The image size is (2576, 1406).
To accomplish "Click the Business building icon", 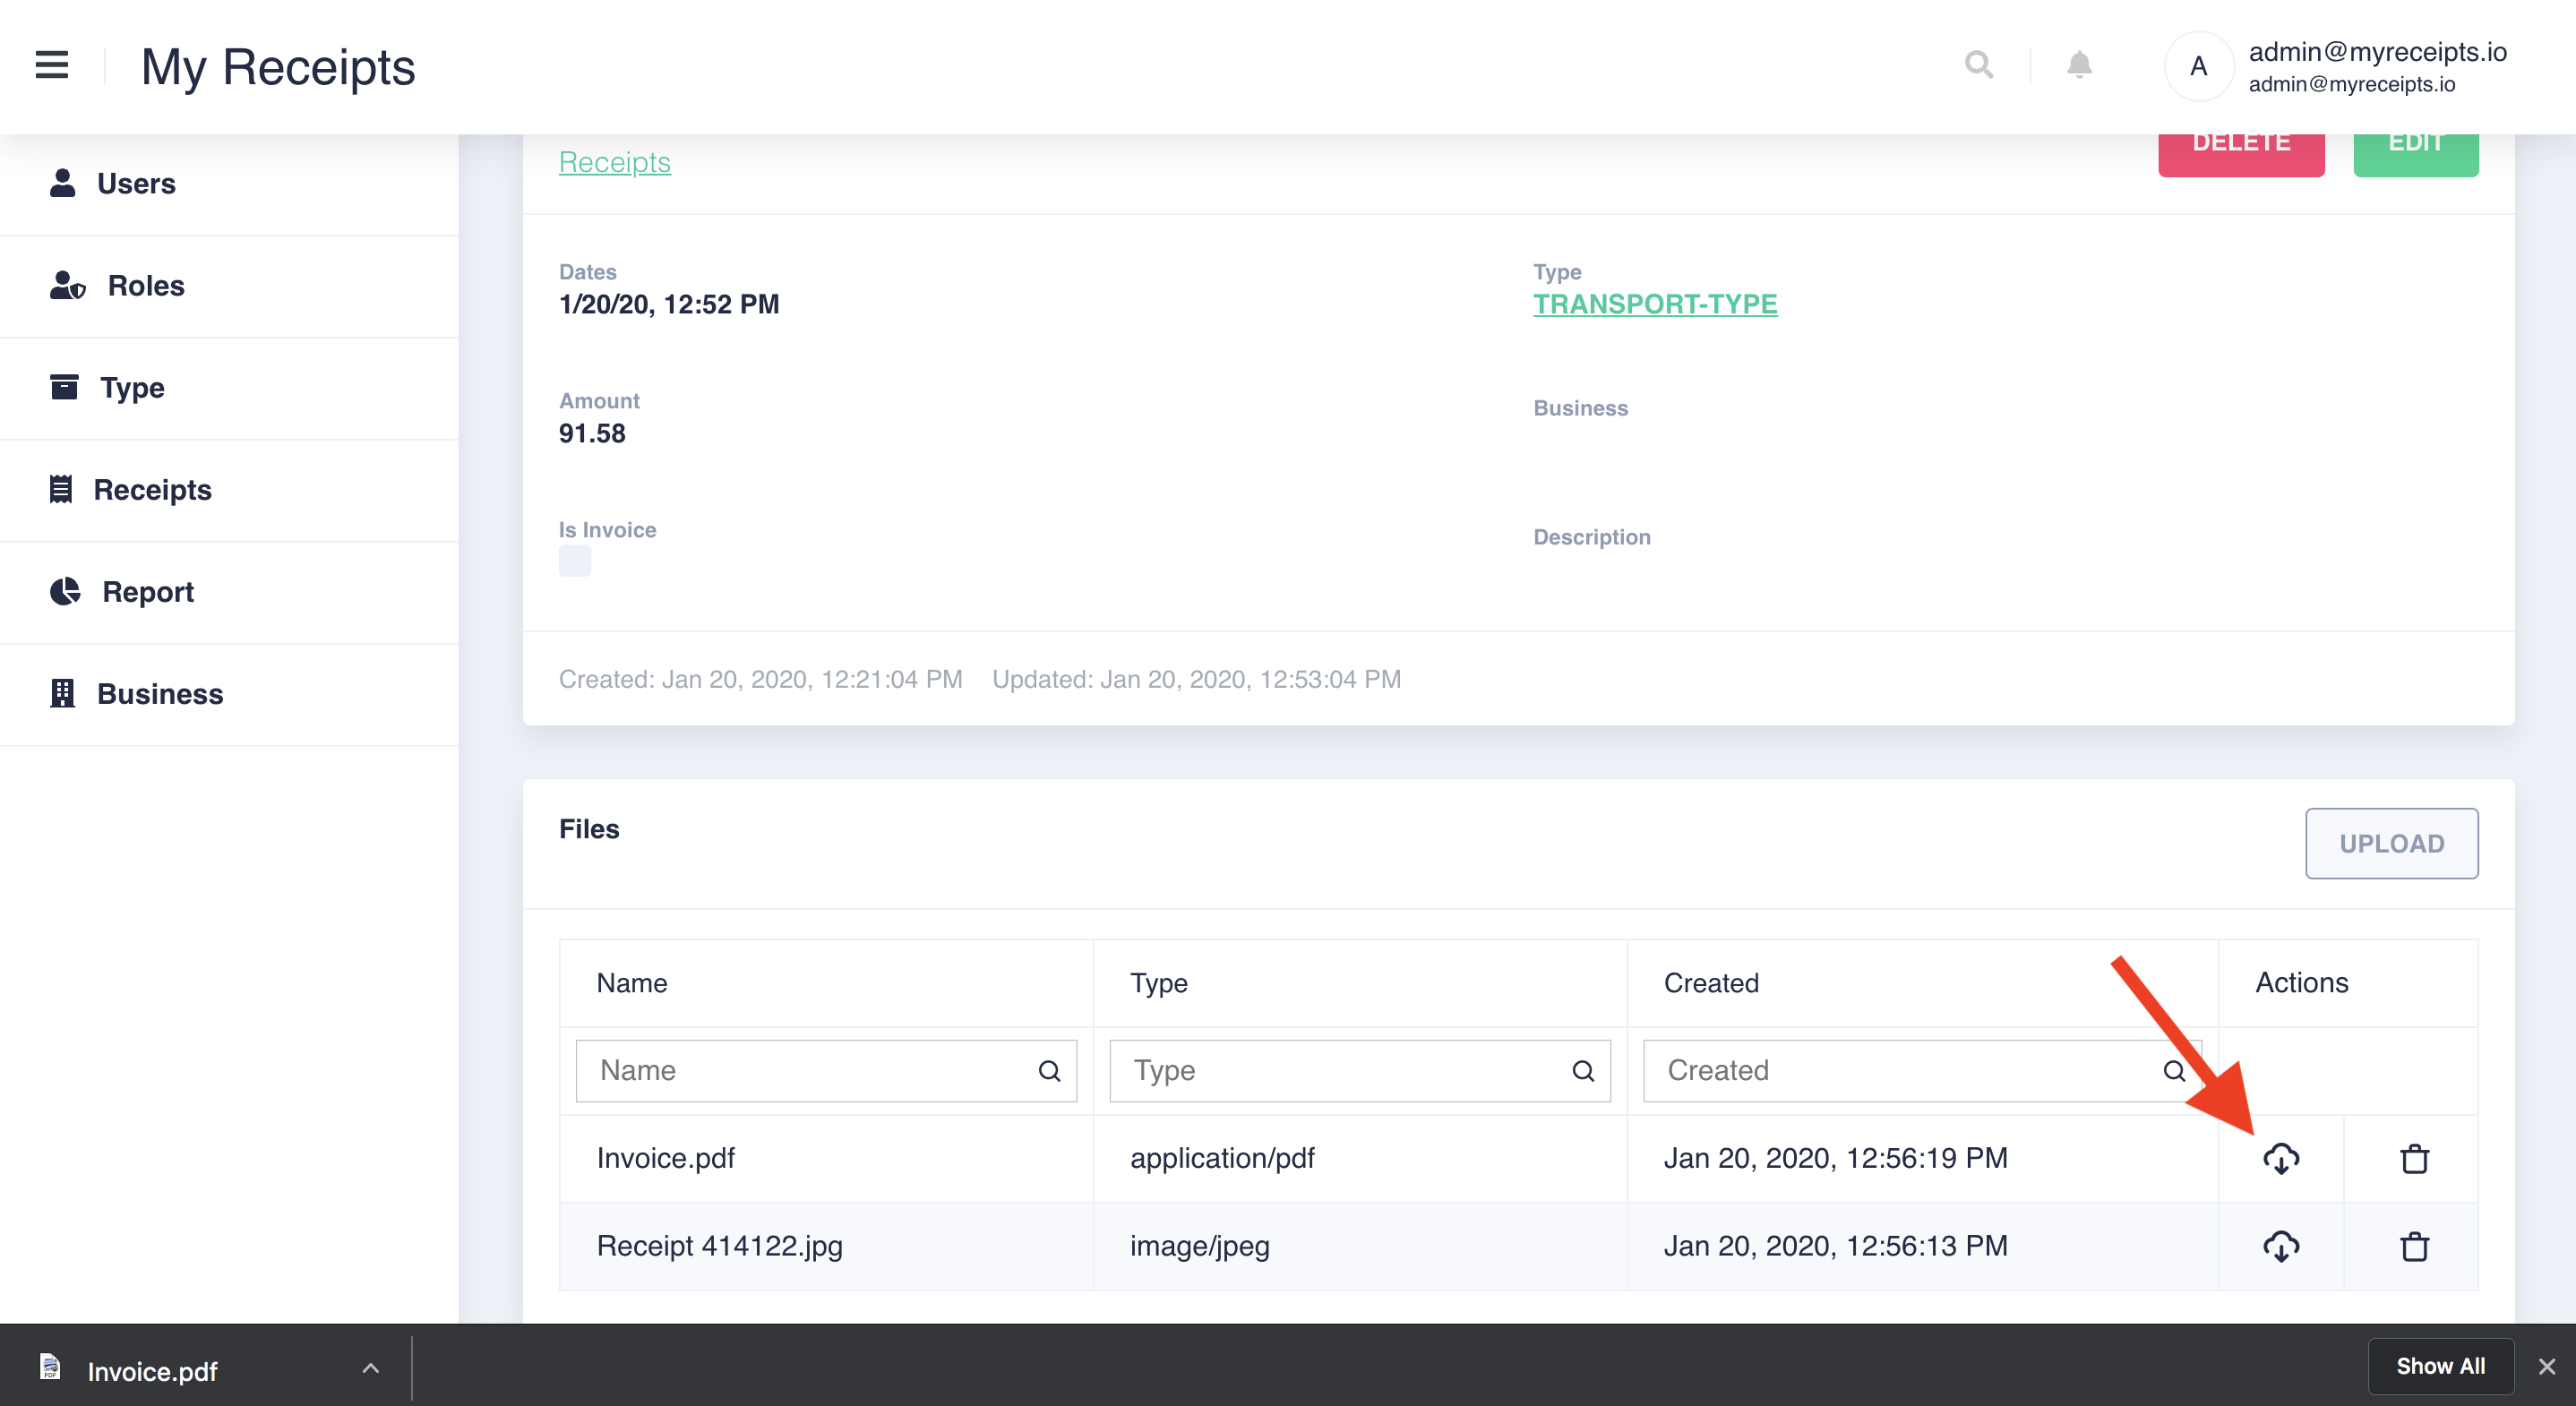I will [62, 693].
